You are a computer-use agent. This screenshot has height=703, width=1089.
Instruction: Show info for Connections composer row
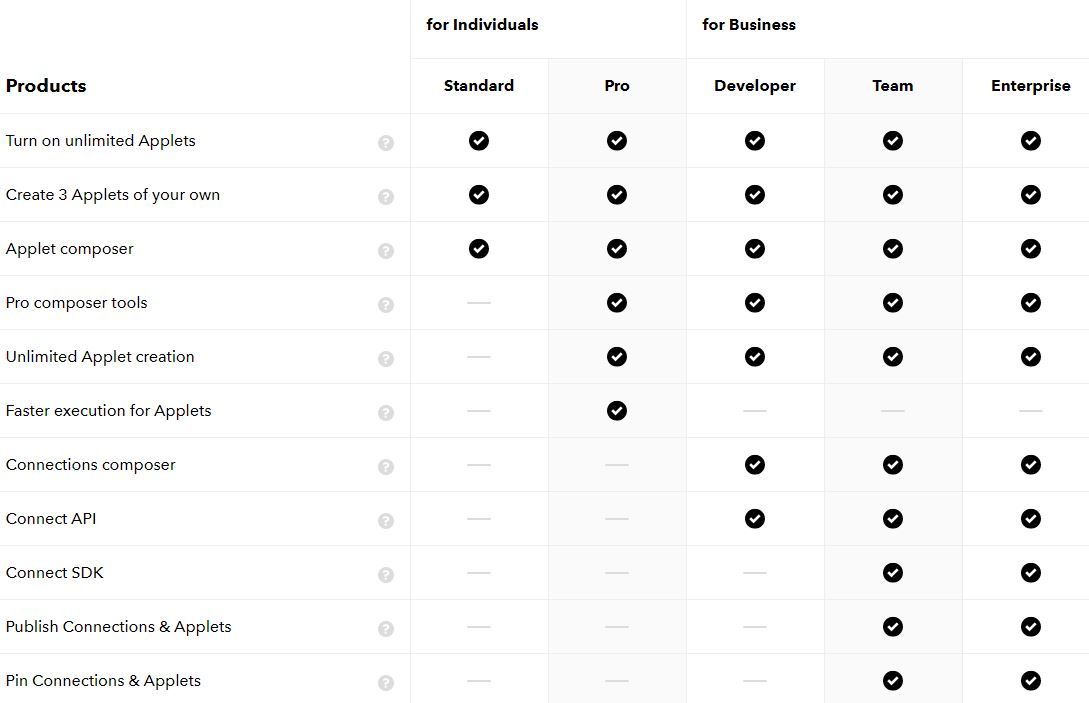pos(386,467)
